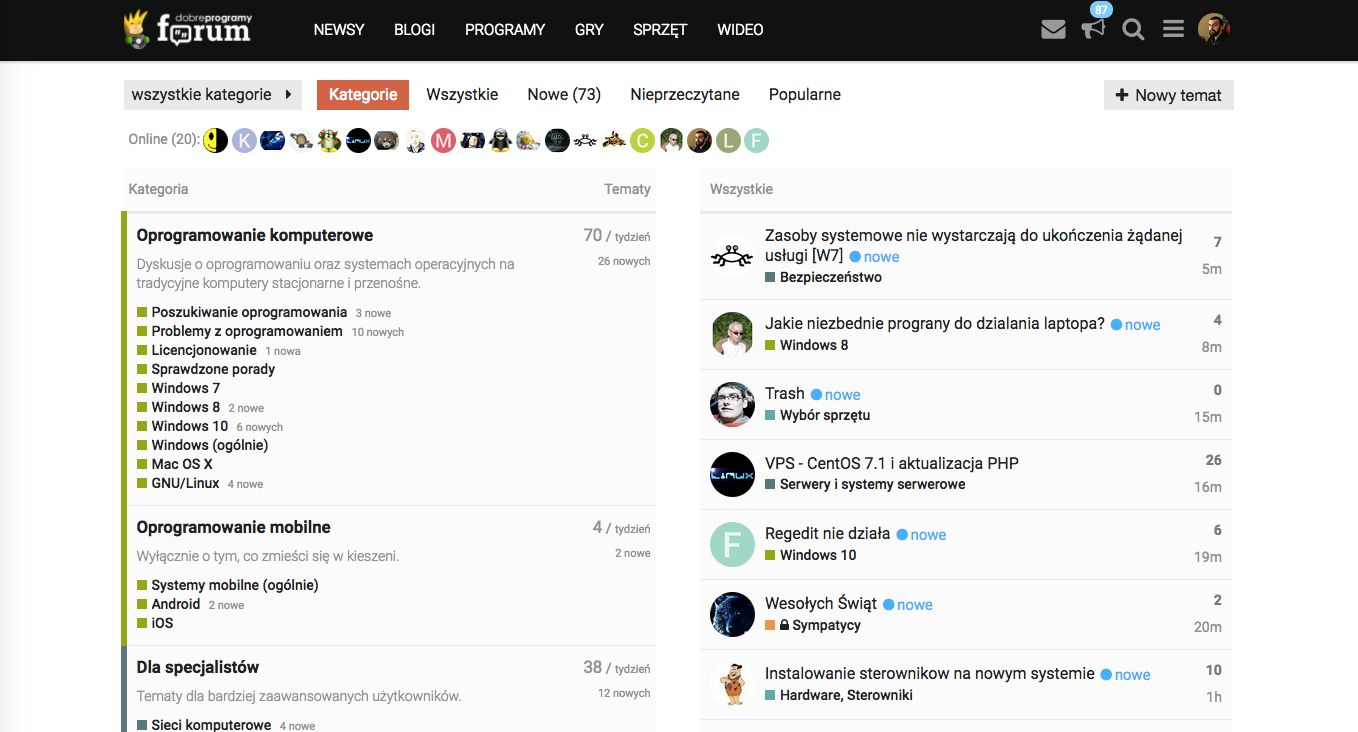Open avatar of Zasoby systemowe topic author
The image size is (1358, 732).
pyautogui.click(x=732, y=256)
